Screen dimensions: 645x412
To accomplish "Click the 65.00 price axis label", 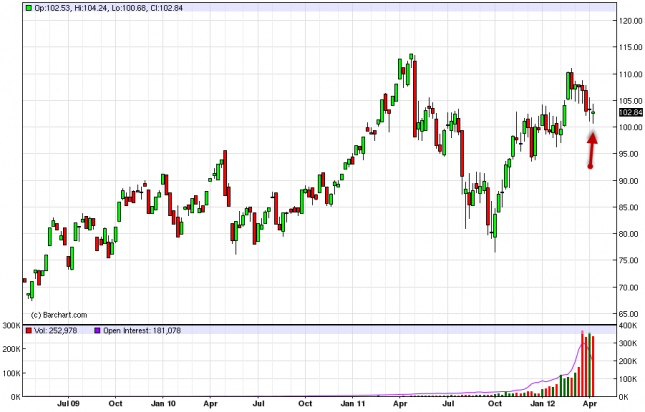I will click(631, 314).
